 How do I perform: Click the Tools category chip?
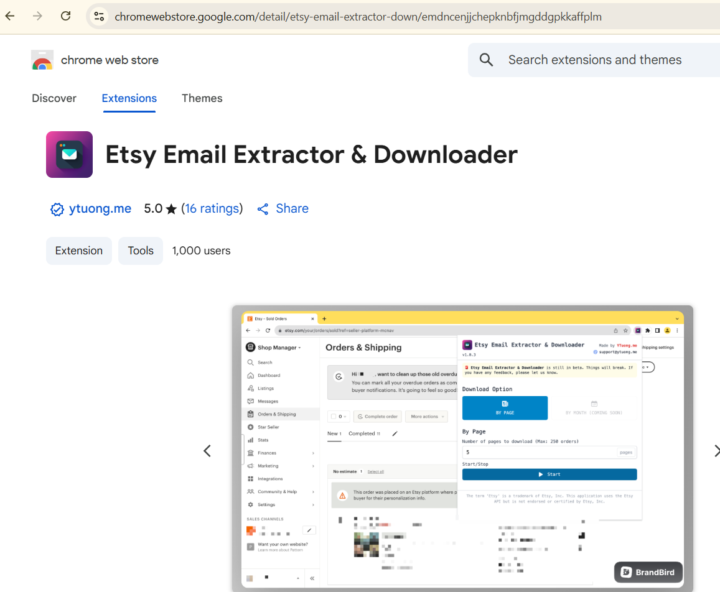click(x=141, y=251)
